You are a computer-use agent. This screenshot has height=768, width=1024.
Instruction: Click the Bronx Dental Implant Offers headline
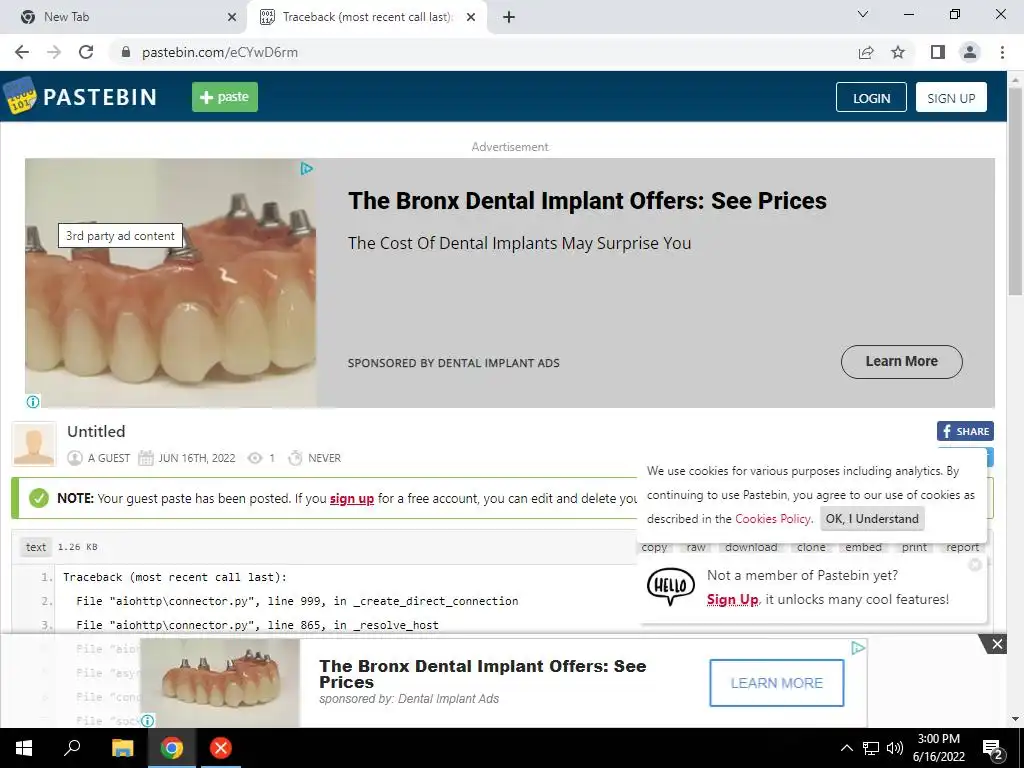[x=587, y=200]
